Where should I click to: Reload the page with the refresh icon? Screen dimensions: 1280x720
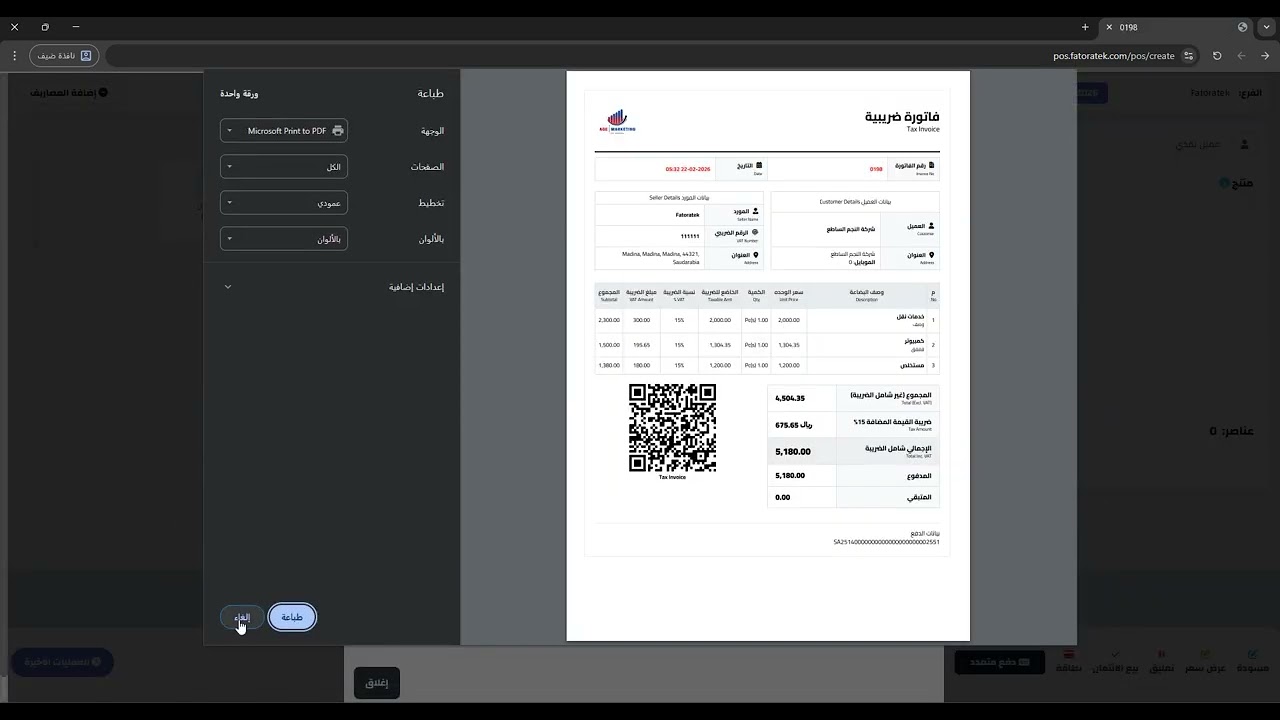coord(1217,56)
